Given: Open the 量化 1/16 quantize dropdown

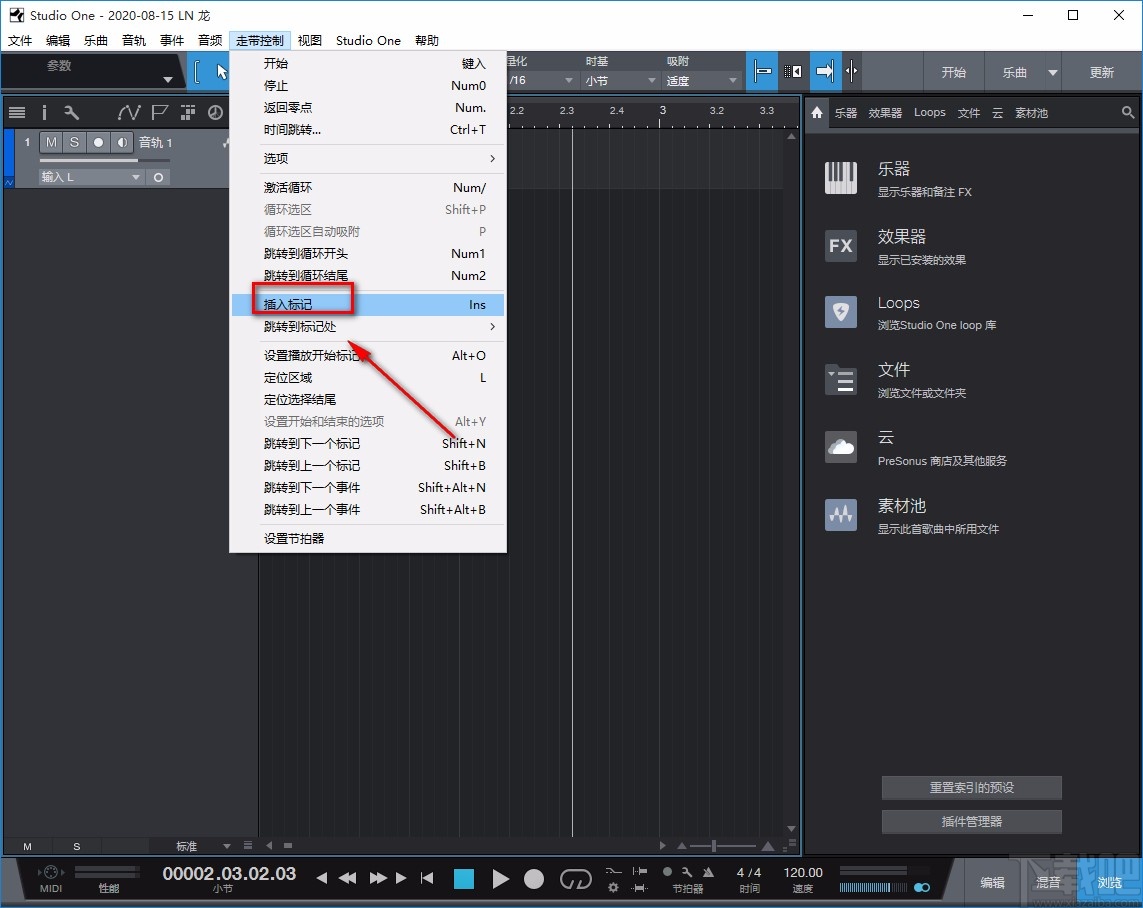Looking at the screenshot, I should click(541, 80).
